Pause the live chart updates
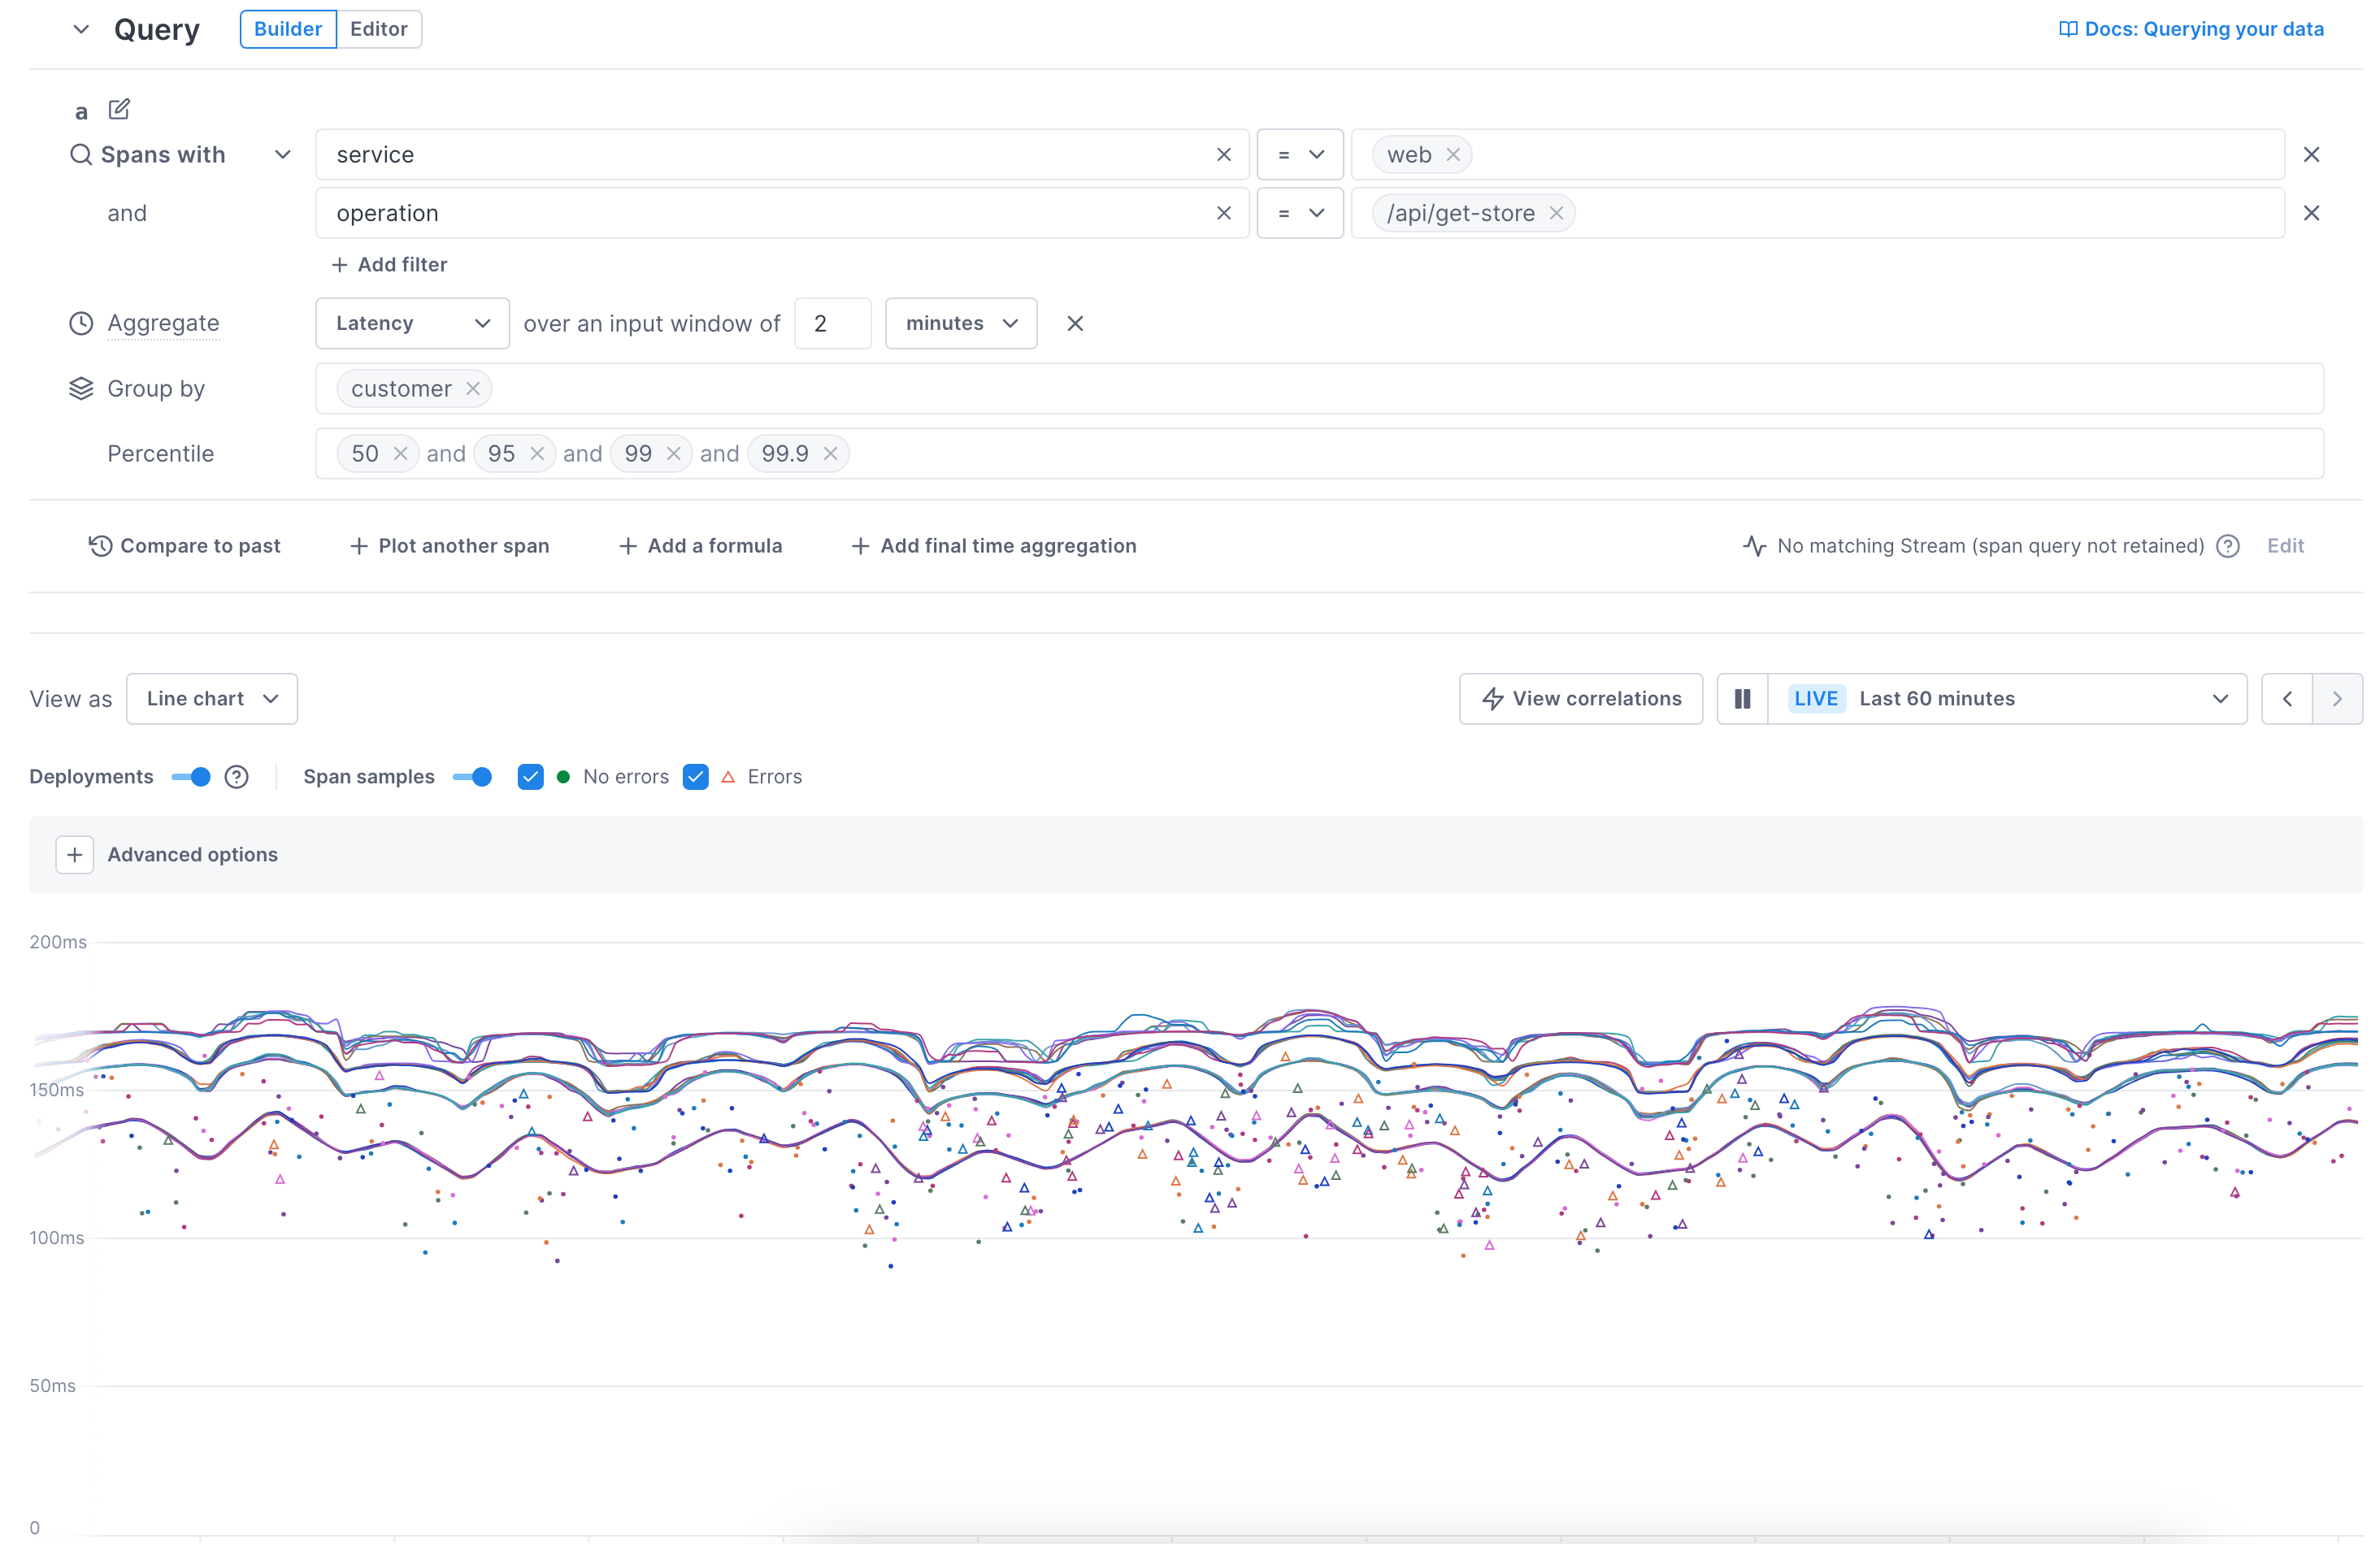The image size is (2380, 1544). [1742, 698]
